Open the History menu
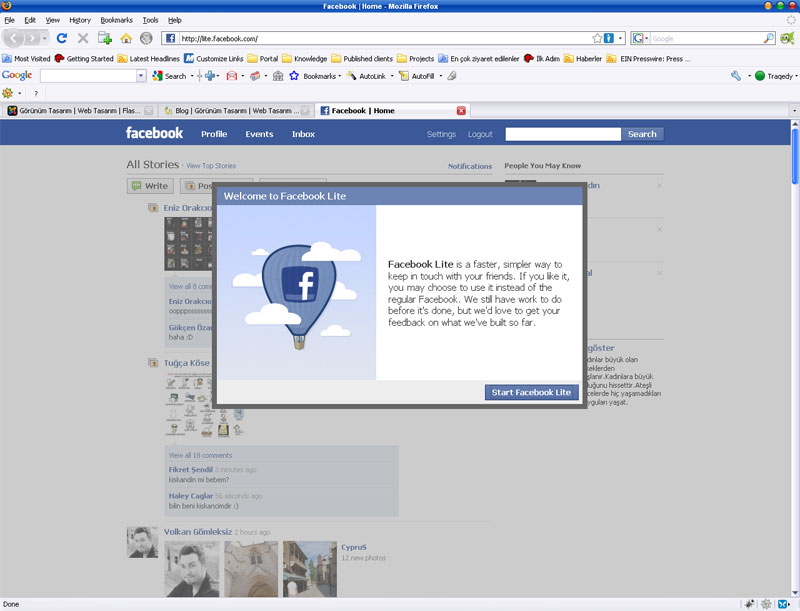800x611 pixels. click(x=80, y=20)
